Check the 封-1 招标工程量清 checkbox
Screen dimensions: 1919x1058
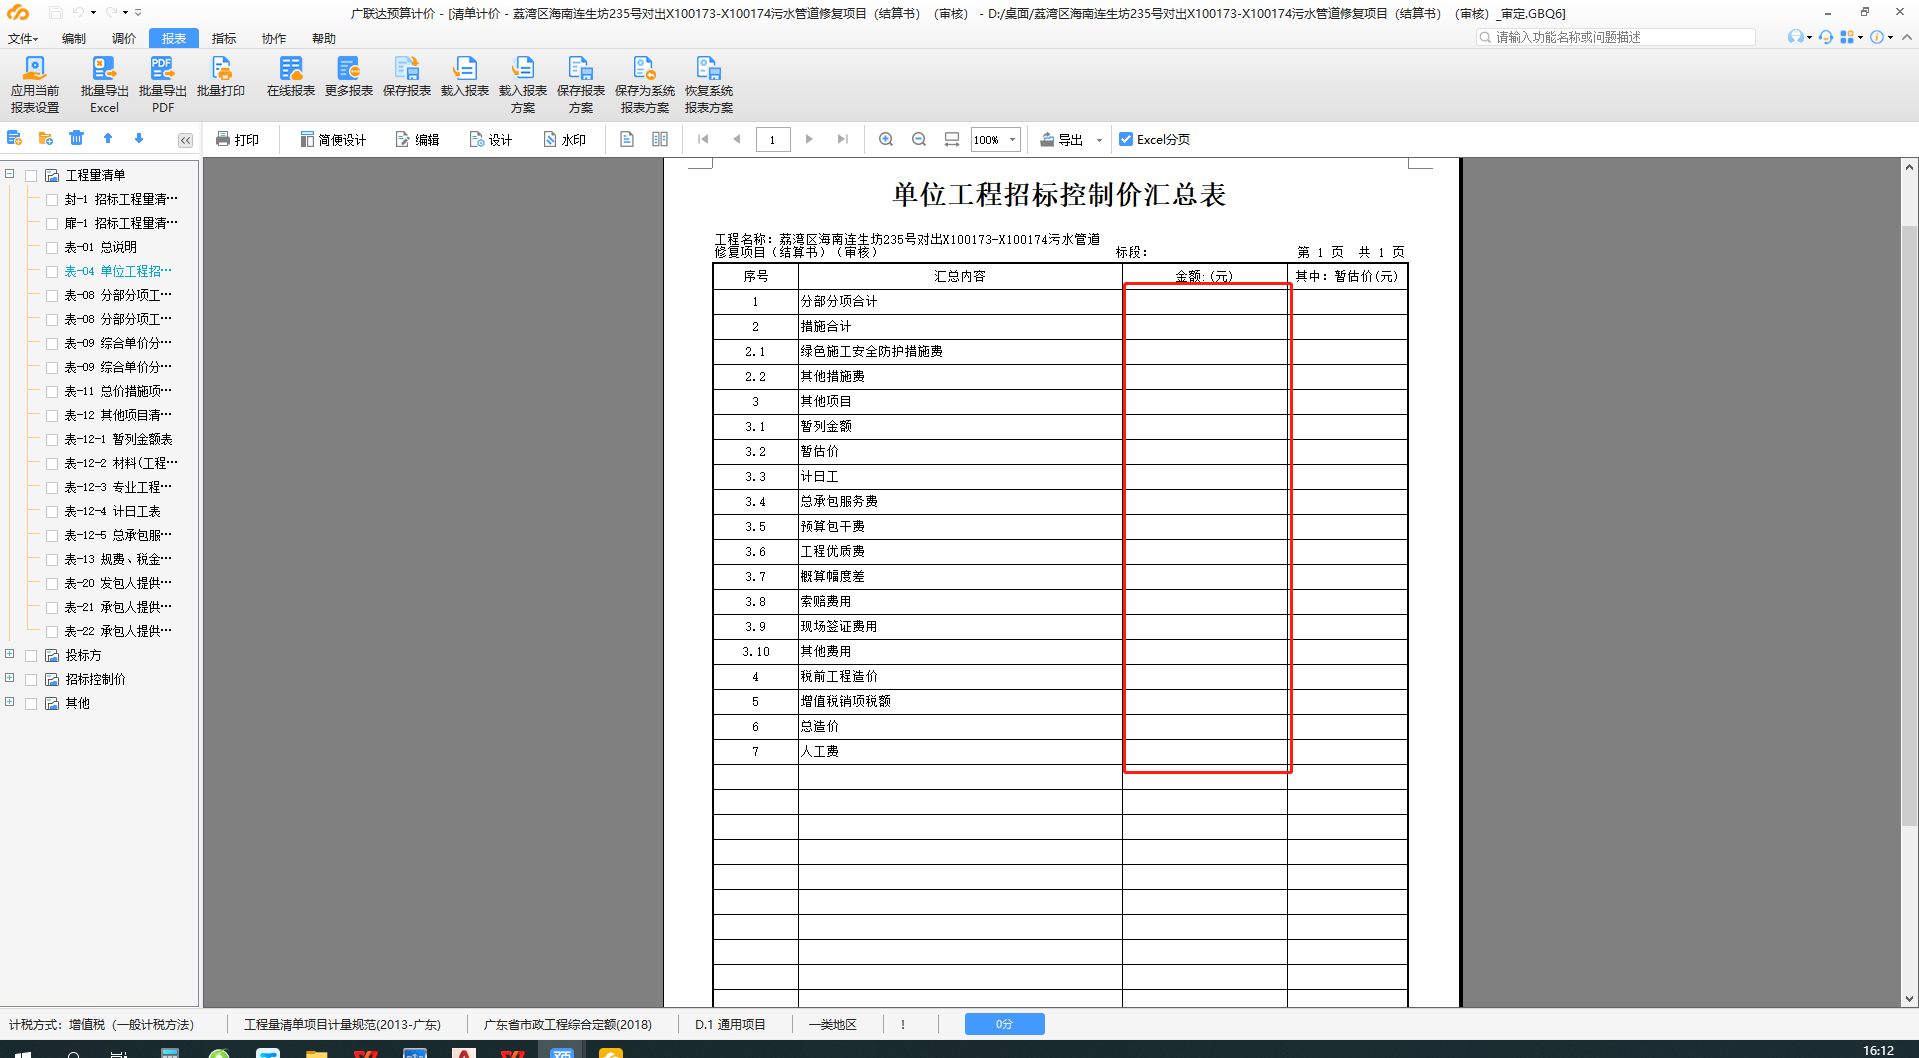[52, 199]
